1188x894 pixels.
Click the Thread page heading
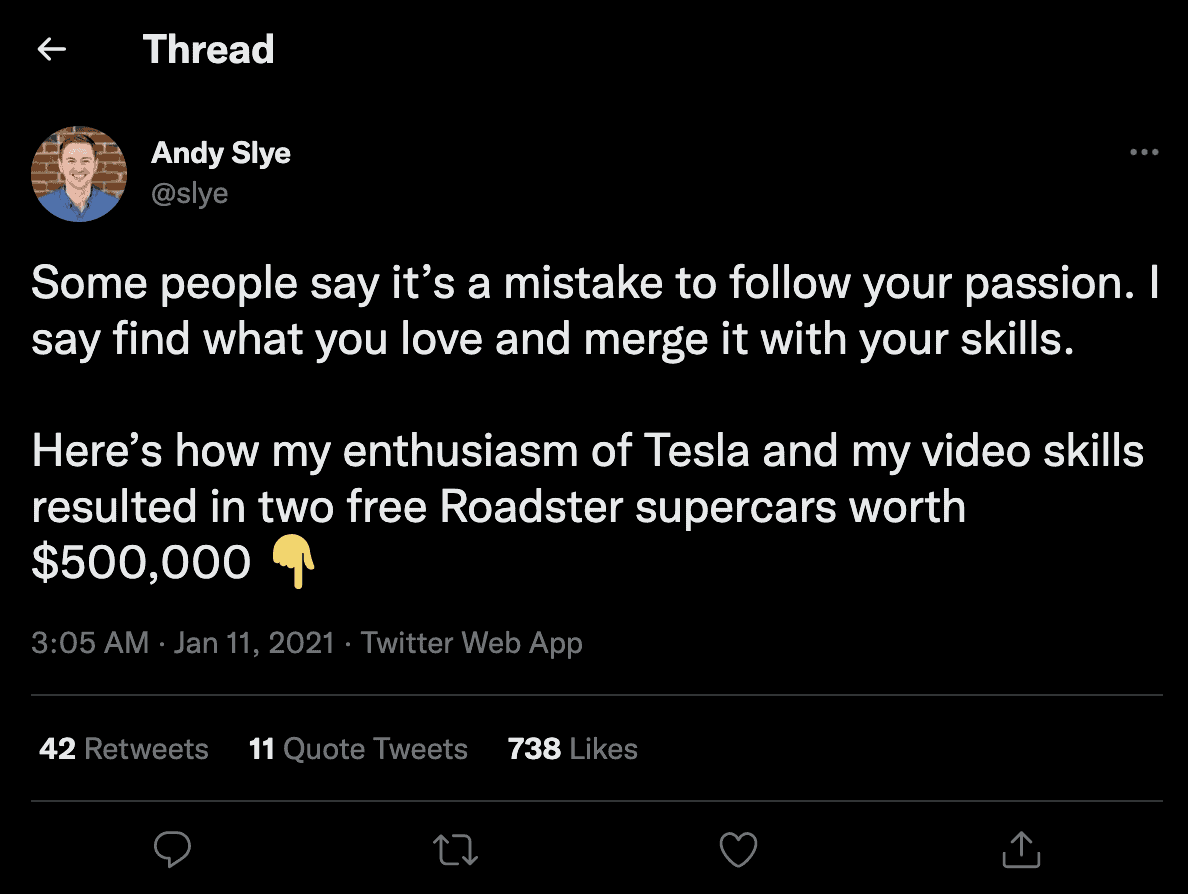[208, 49]
